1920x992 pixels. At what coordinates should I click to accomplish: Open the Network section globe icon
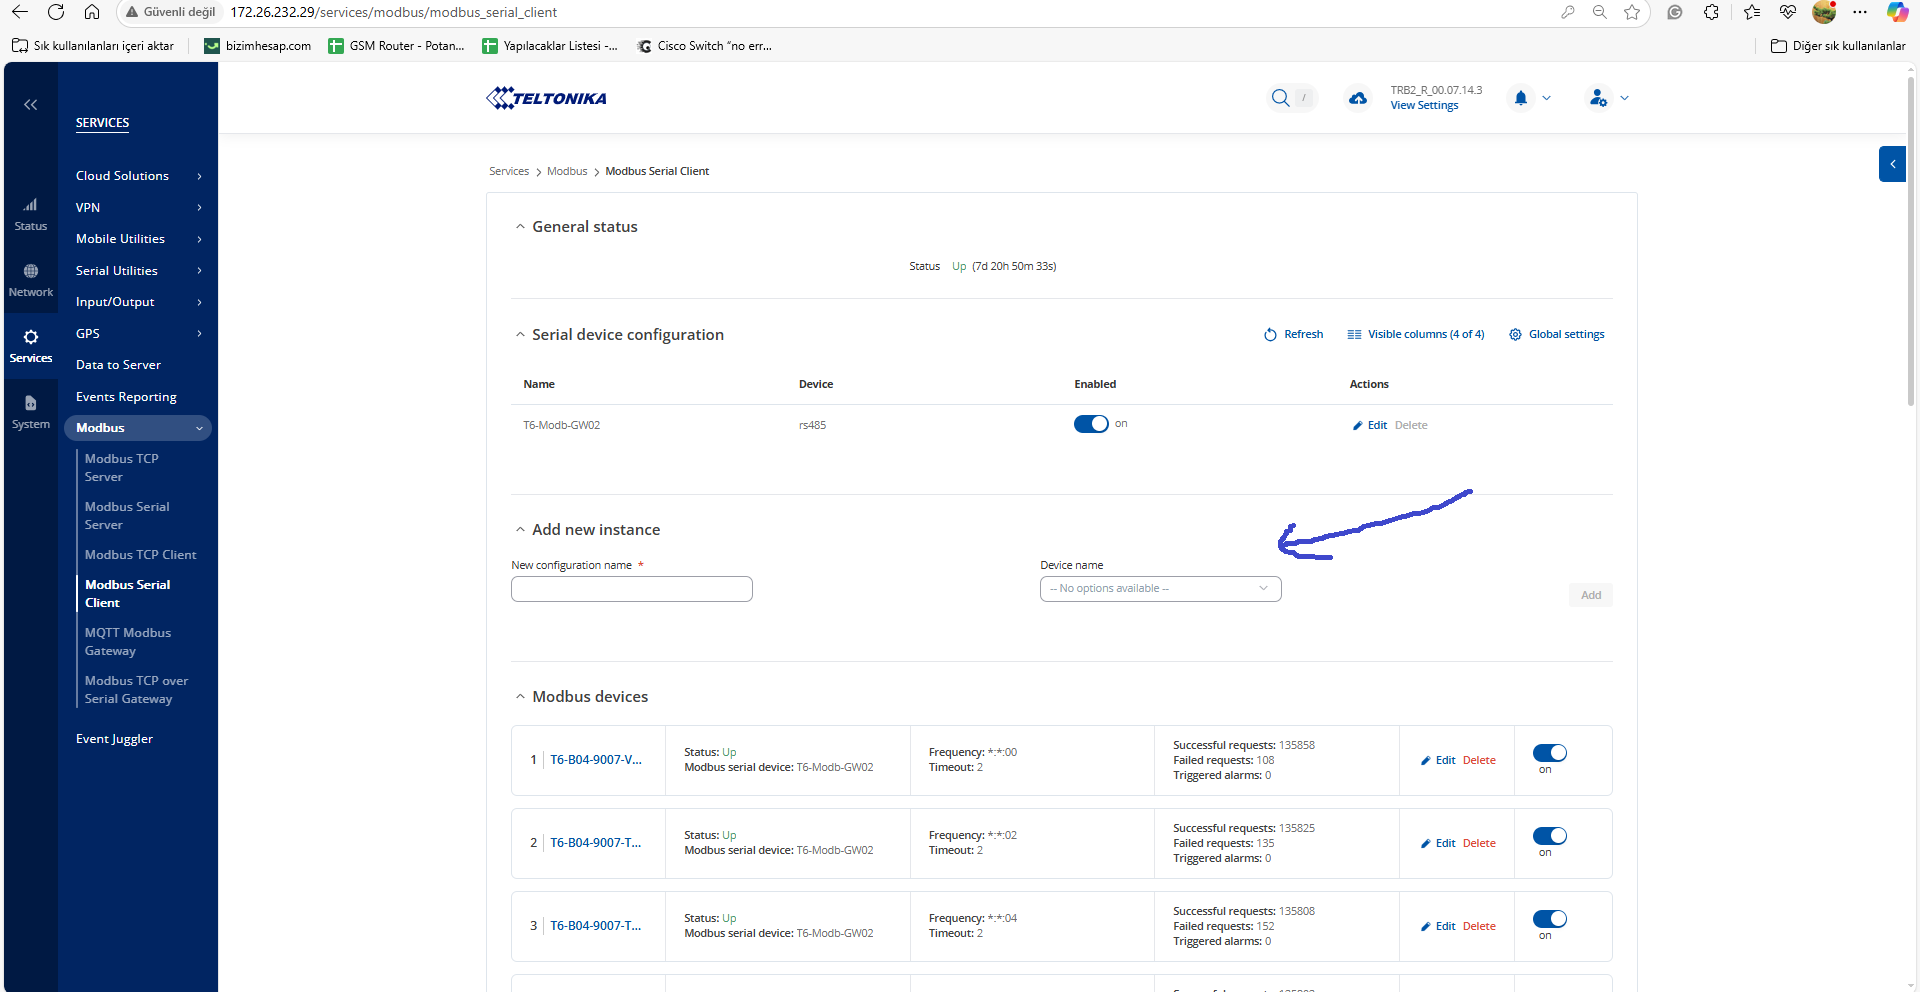point(31,272)
